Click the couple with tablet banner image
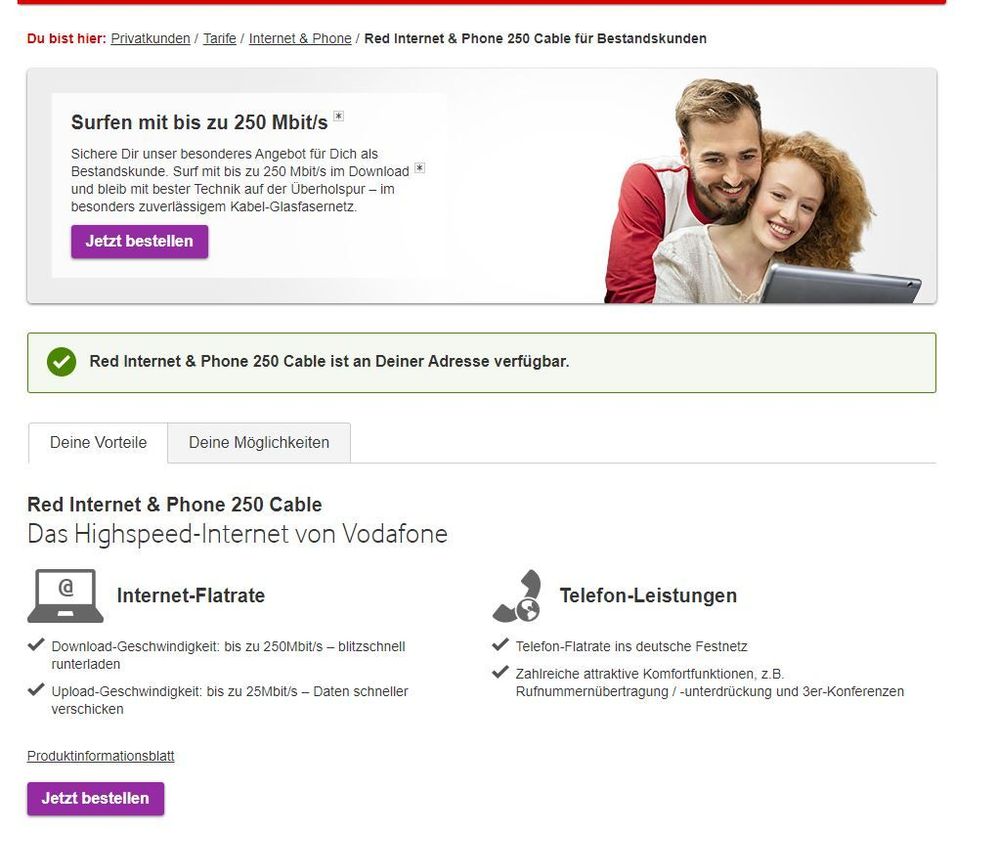This screenshot has height=842, width=998. (763, 191)
